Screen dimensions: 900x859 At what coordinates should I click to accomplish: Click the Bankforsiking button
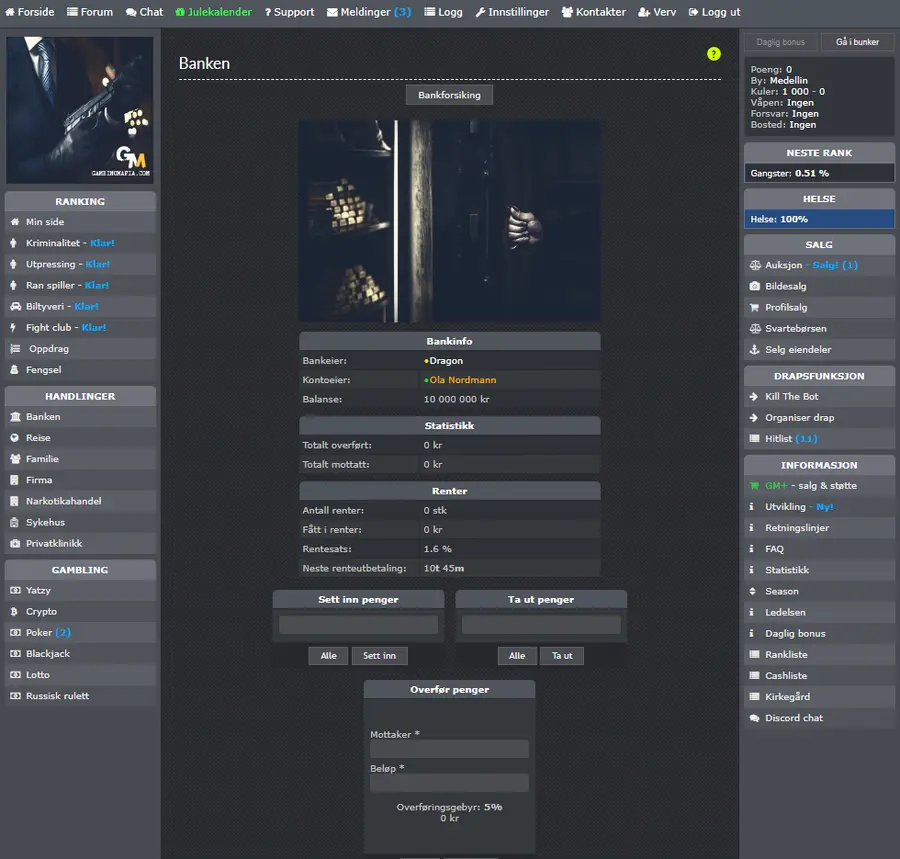click(x=449, y=95)
